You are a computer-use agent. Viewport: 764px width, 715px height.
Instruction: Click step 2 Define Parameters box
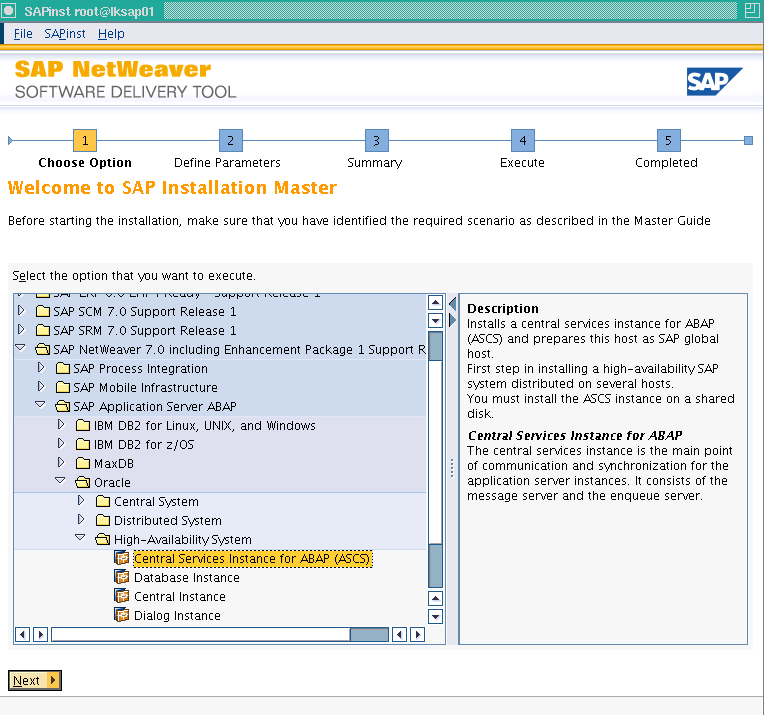pos(230,140)
